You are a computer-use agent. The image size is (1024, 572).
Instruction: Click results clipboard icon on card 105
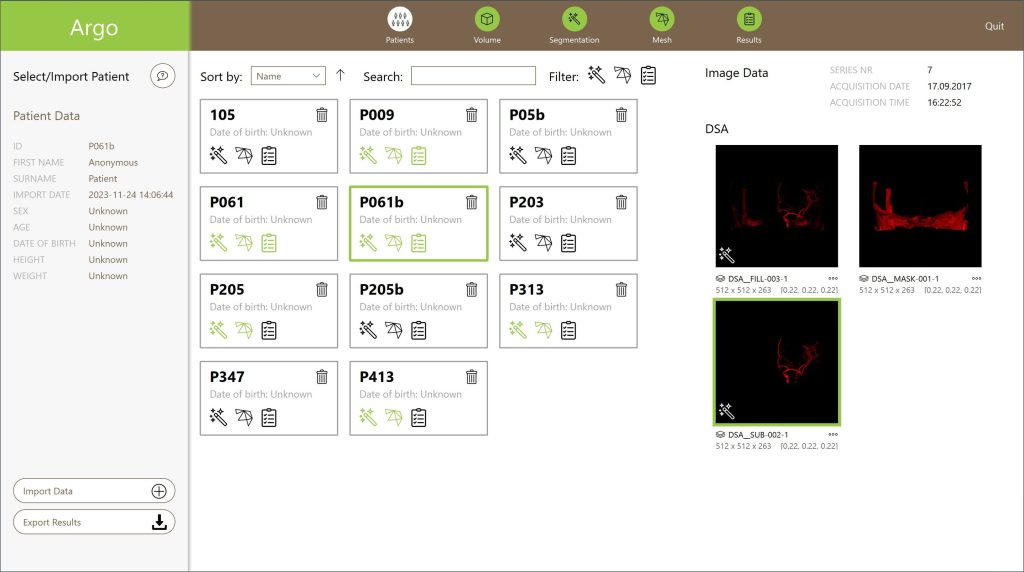(269, 155)
